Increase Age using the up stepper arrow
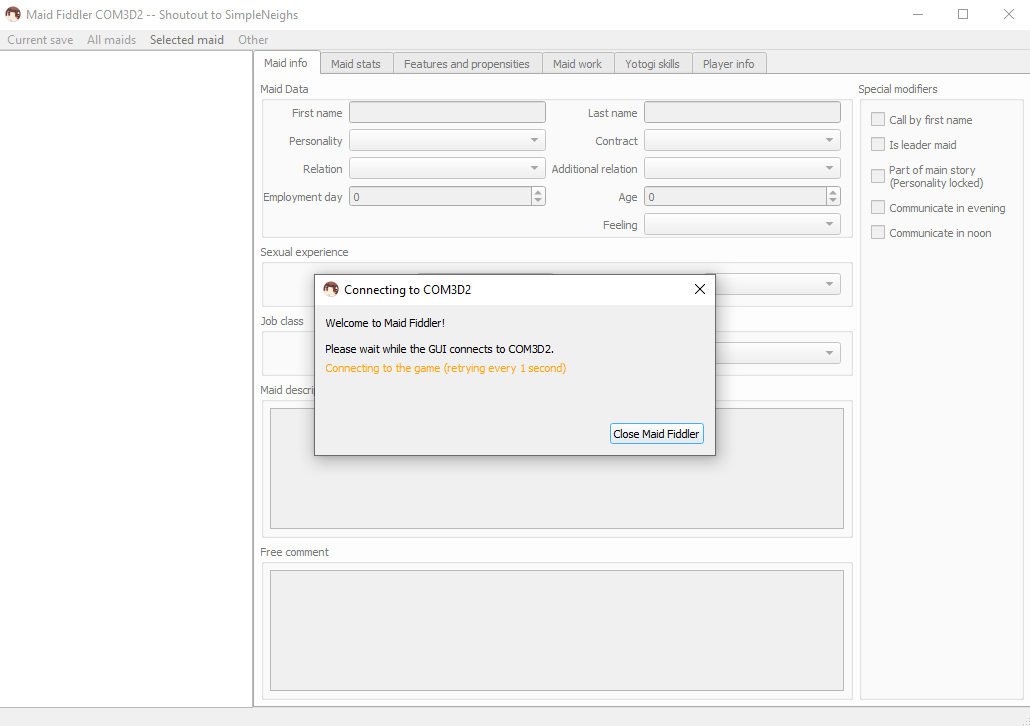 pos(833,192)
